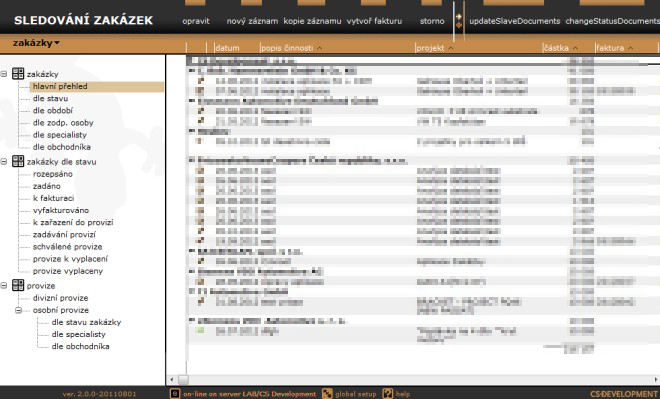This screenshot has height=399, width=660.
Task: Click the orange arrow icon after storno
Action: 458,21
